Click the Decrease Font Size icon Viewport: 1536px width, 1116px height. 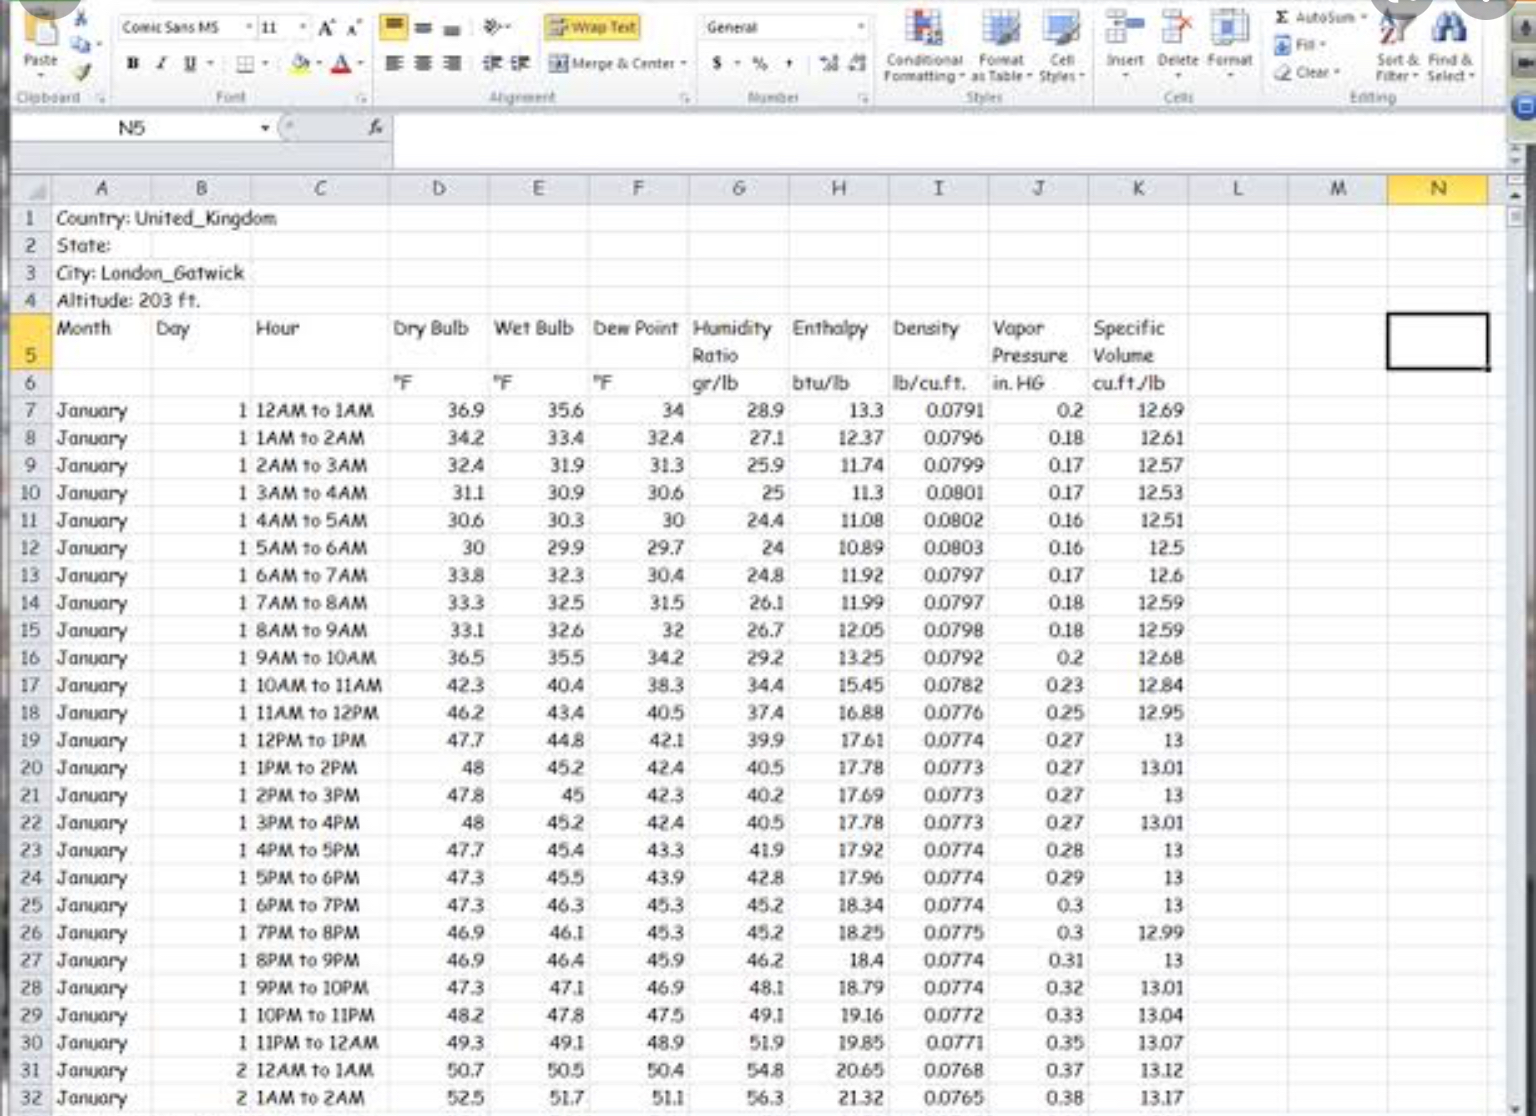point(353,27)
